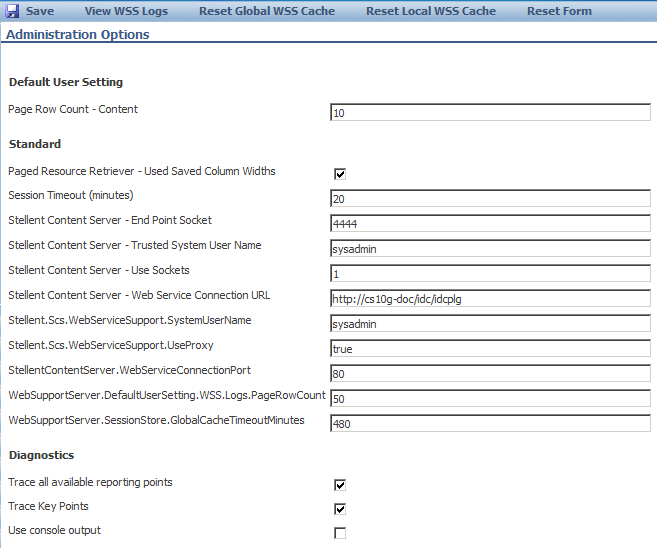The width and height of the screenshot is (657, 548).
Task: Click the WebServiceSupport.UseProxy field
Action: [490, 348]
